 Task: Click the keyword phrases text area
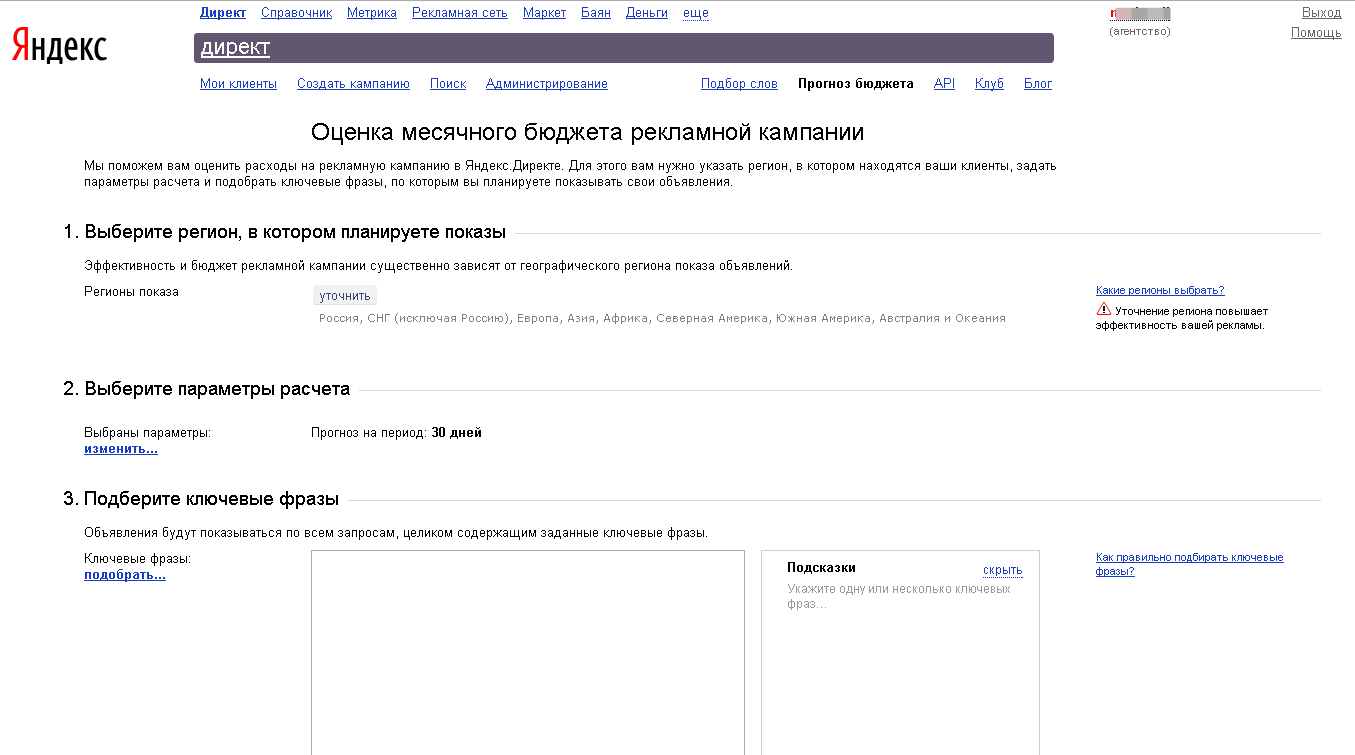pyautogui.click(x=527, y=650)
